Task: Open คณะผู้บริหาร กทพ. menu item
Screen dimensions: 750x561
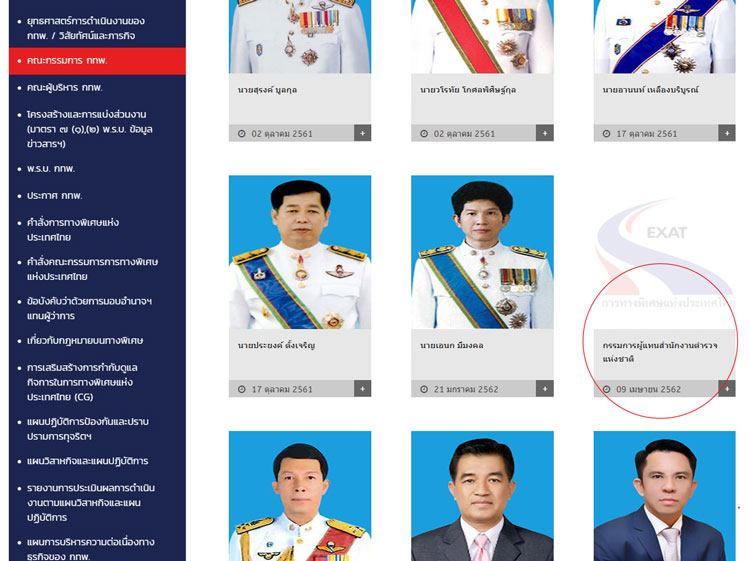Action: coord(65,88)
